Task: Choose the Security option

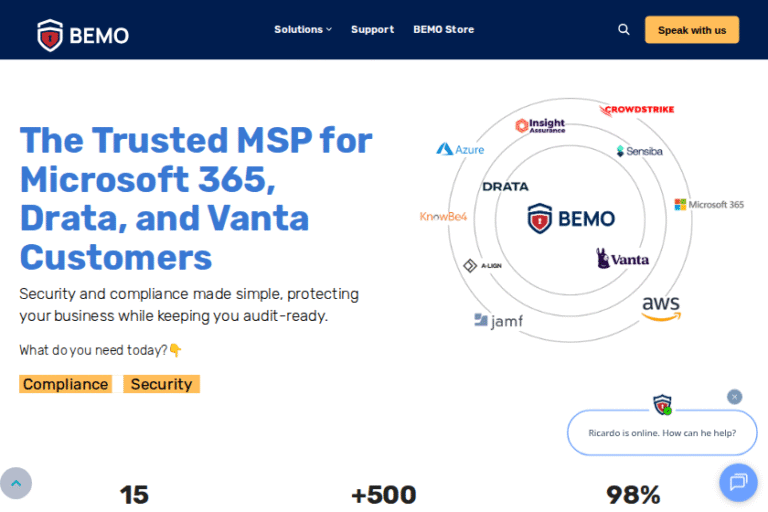Action: [161, 384]
